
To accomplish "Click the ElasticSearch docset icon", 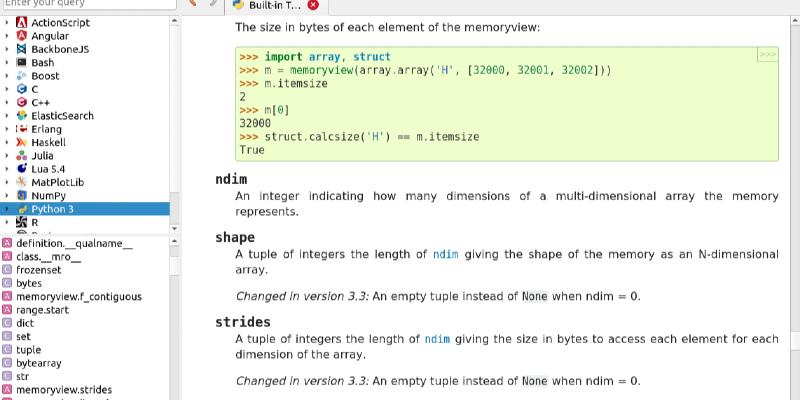I will (x=21, y=115).
